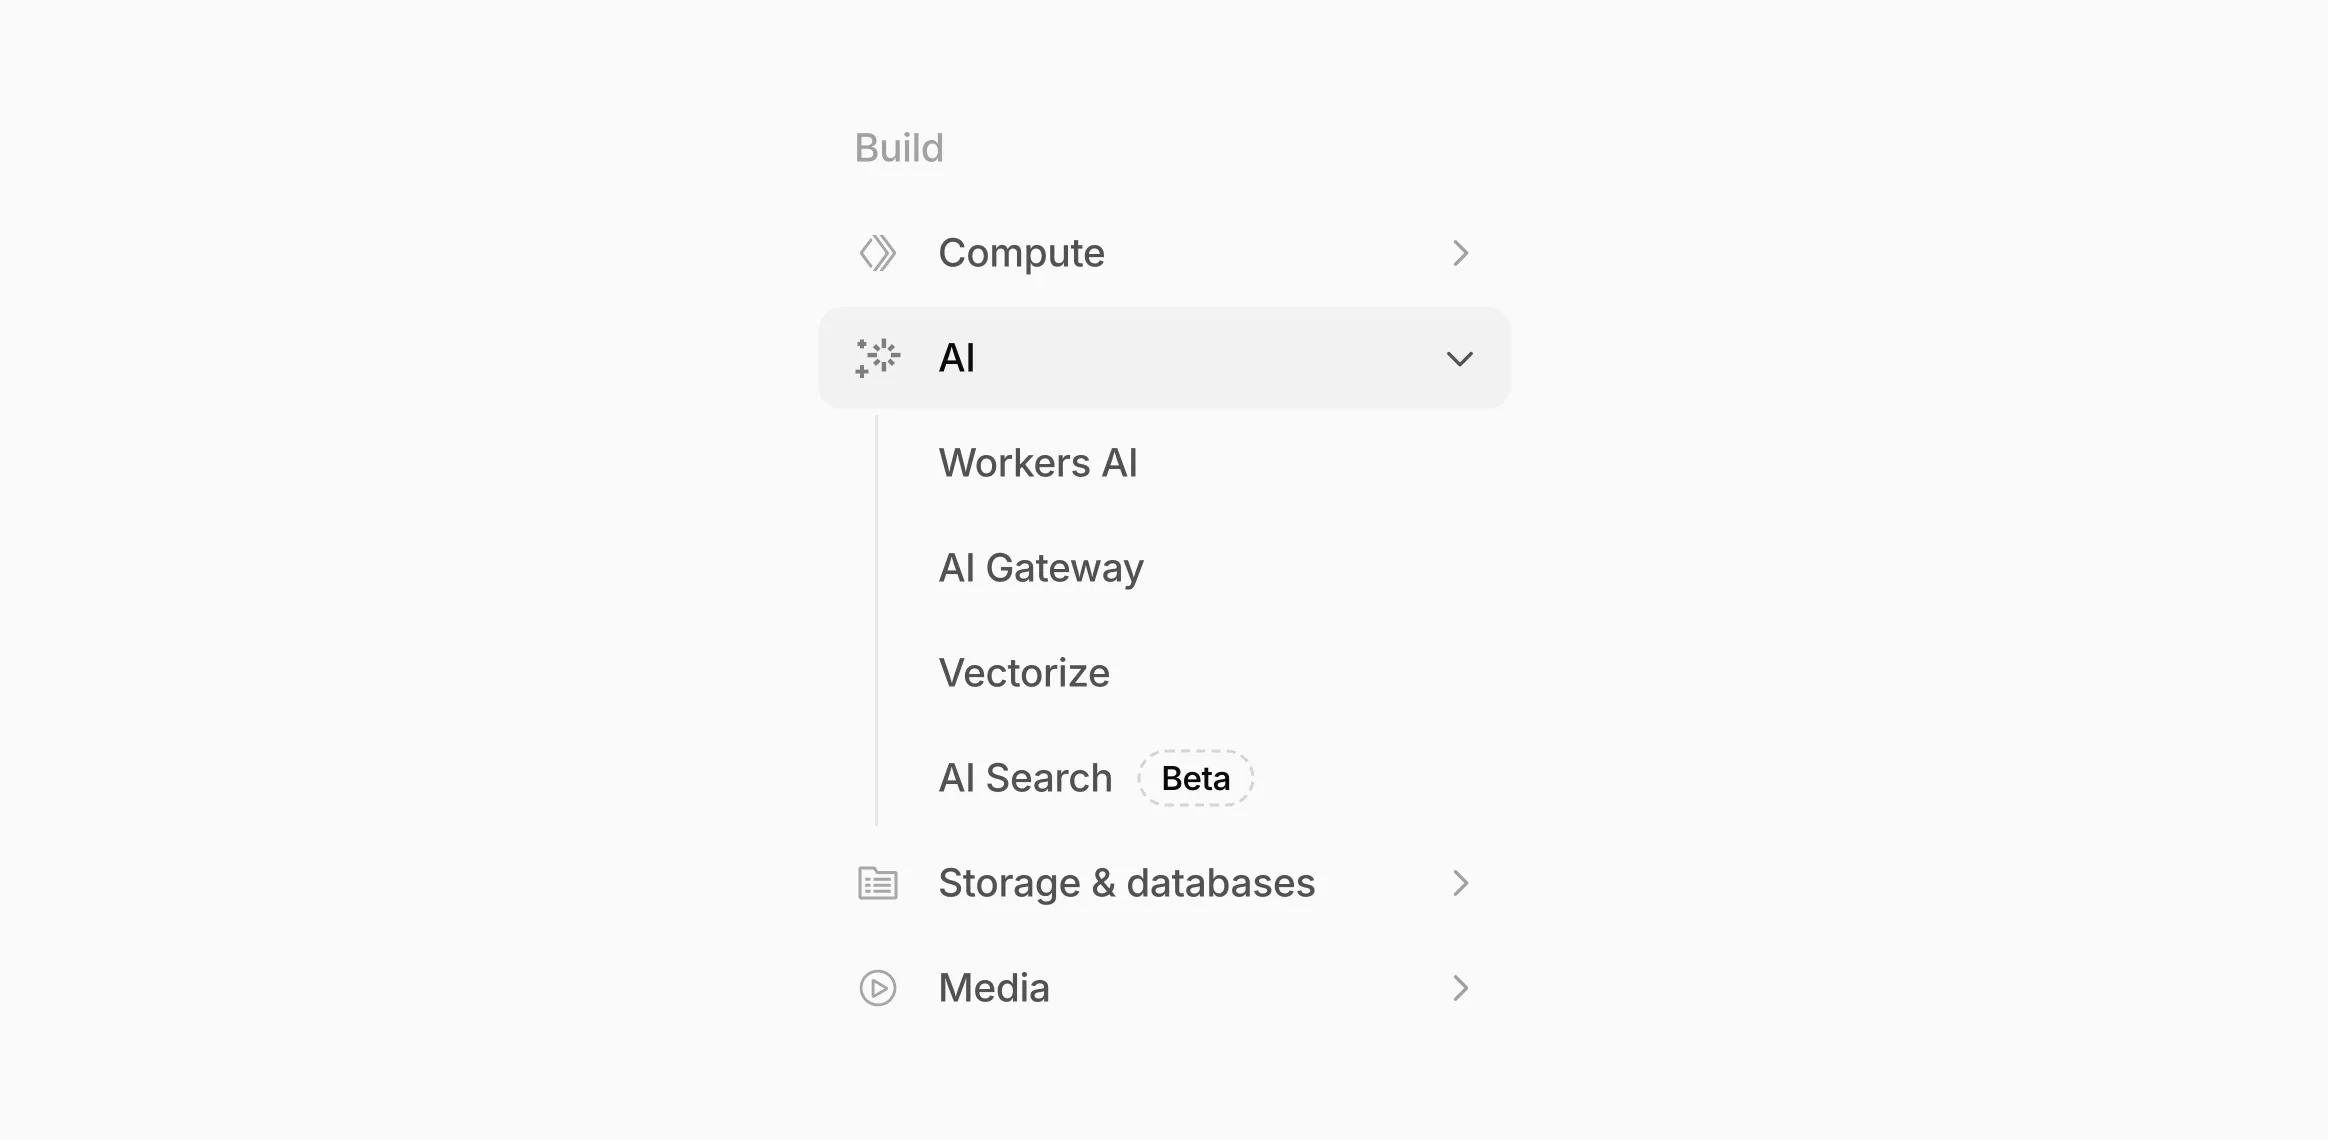This screenshot has height=1140, width=2328.
Task: Click the Media play icon
Action: pos(877,988)
